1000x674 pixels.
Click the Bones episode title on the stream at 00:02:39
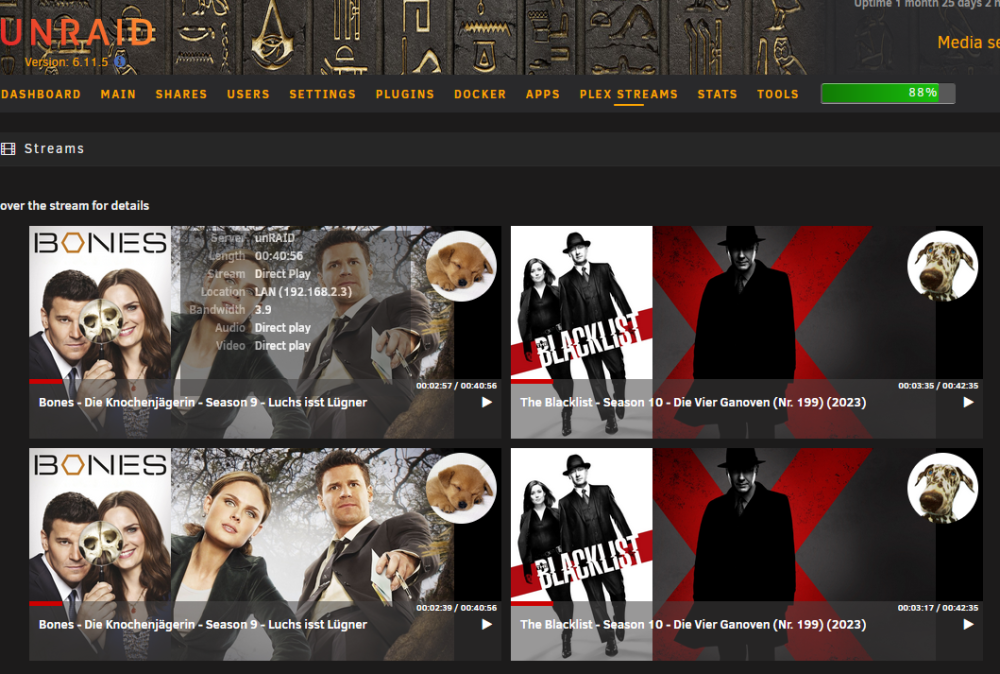pos(203,624)
